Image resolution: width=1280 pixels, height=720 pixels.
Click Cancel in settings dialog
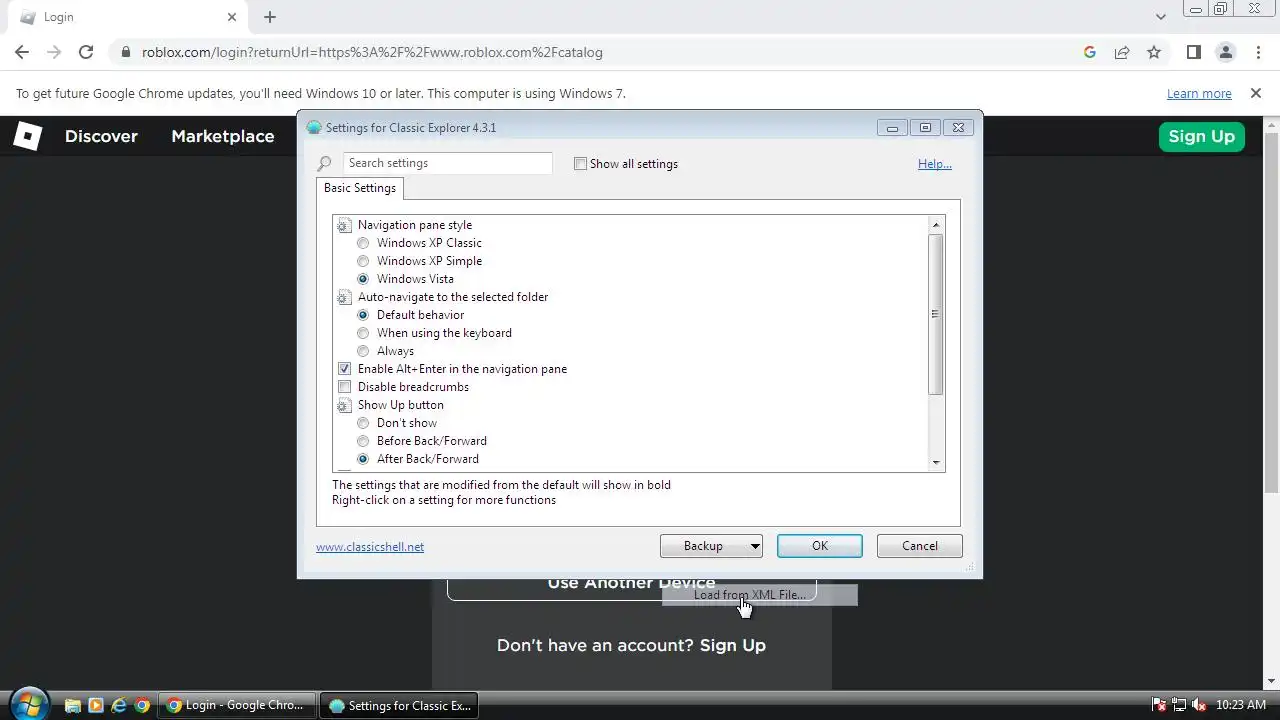920,546
